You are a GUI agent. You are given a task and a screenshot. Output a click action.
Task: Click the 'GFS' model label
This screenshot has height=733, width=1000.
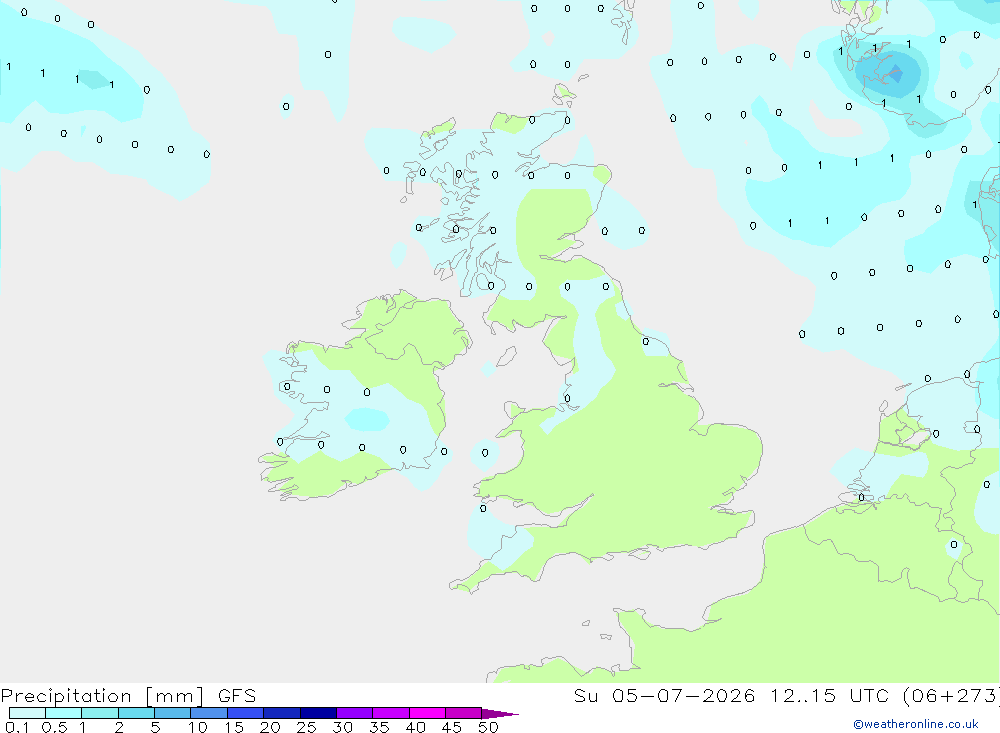237,695
